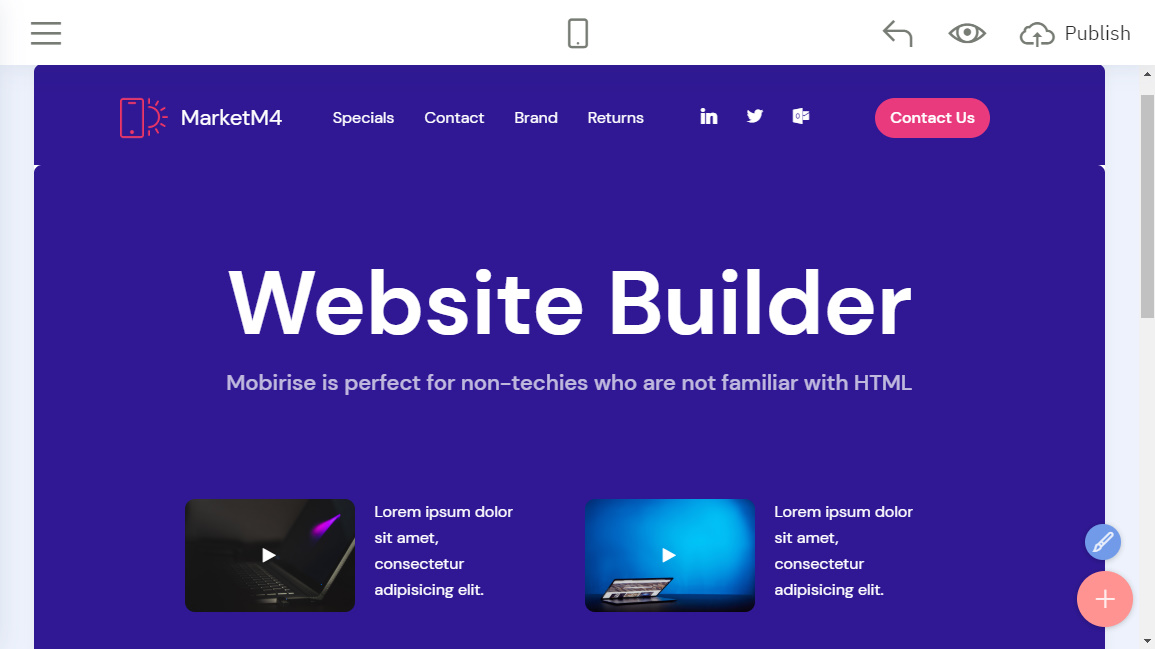Play the dark laptop video thumbnail

coord(270,555)
